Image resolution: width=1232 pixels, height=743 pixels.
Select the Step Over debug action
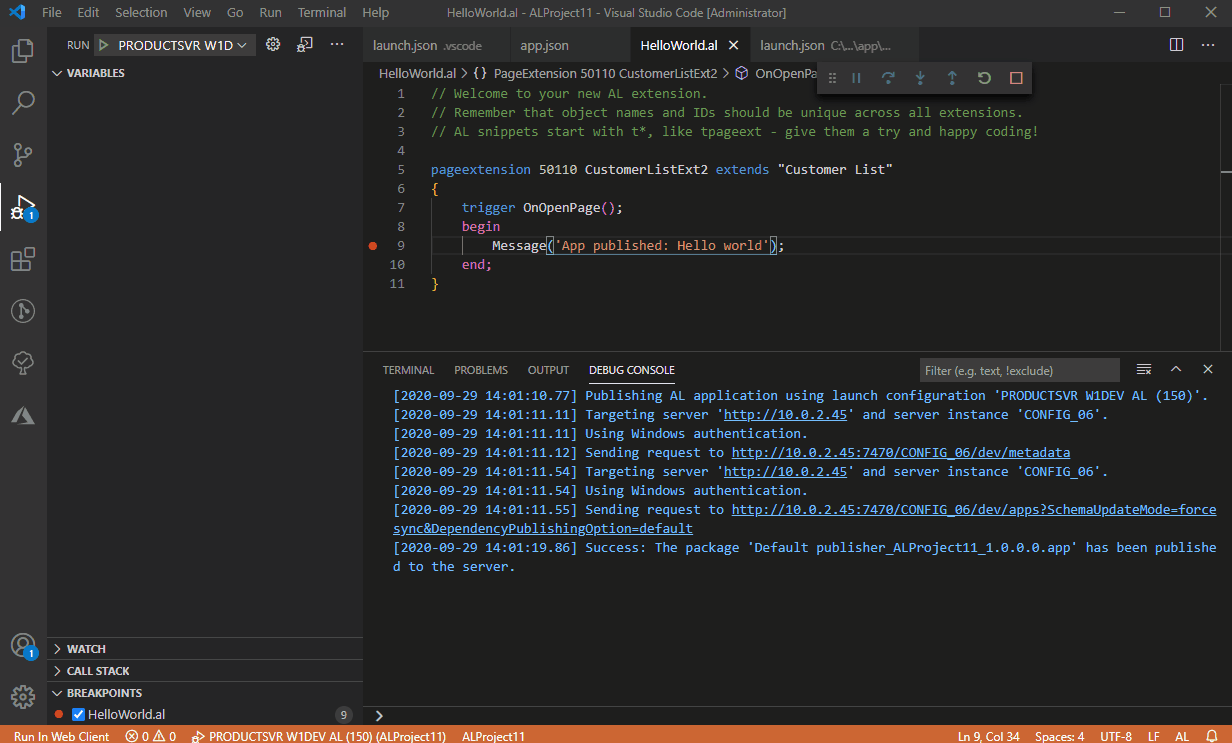pyautogui.click(x=888, y=77)
